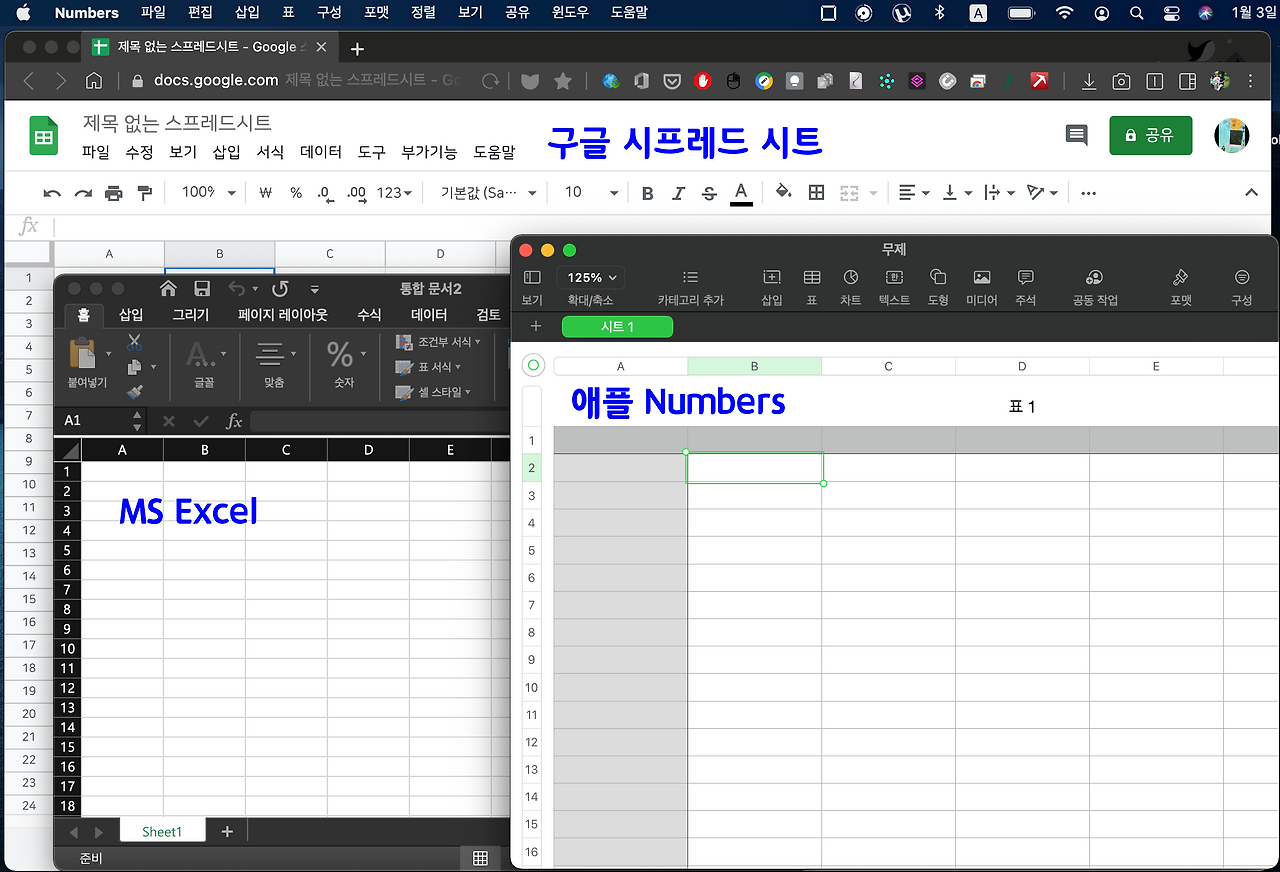Open the font size 10 dropdown

[590, 193]
